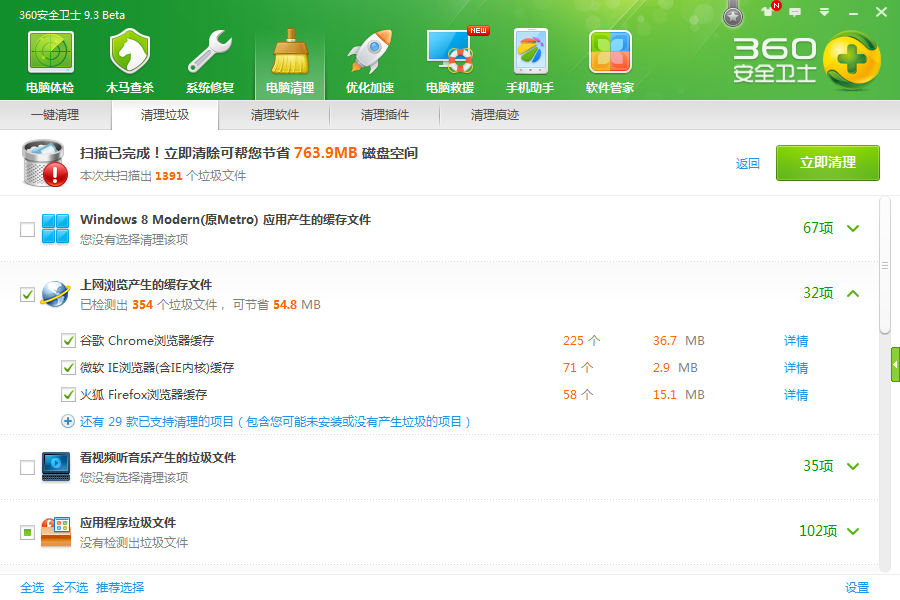Switch to 清理插件 tab
The height and width of the screenshot is (600, 900).
[385, 115]
